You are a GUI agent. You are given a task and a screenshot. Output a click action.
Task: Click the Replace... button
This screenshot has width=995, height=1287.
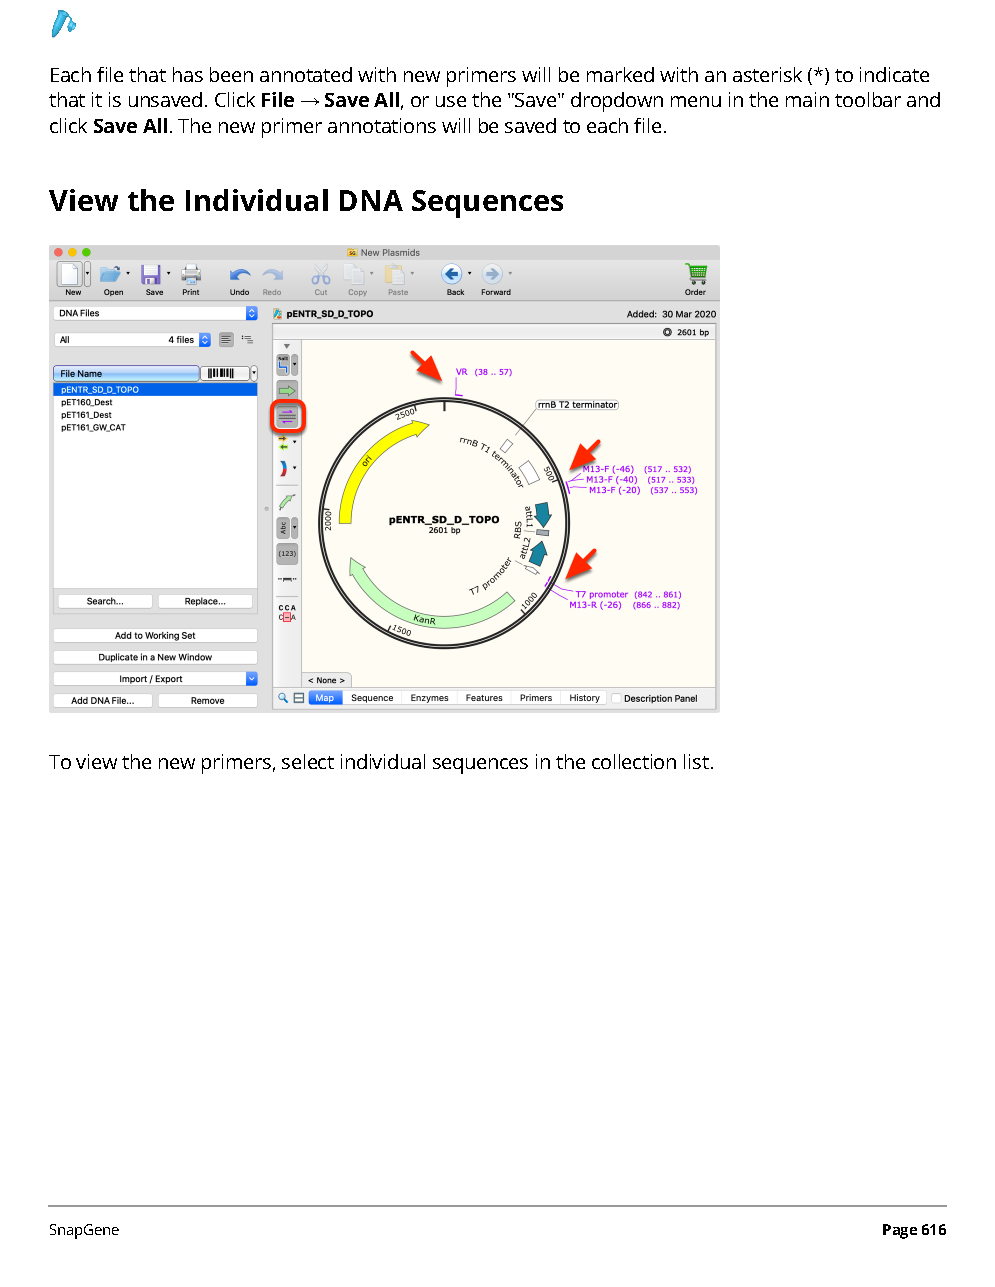[x=205, y=601]
